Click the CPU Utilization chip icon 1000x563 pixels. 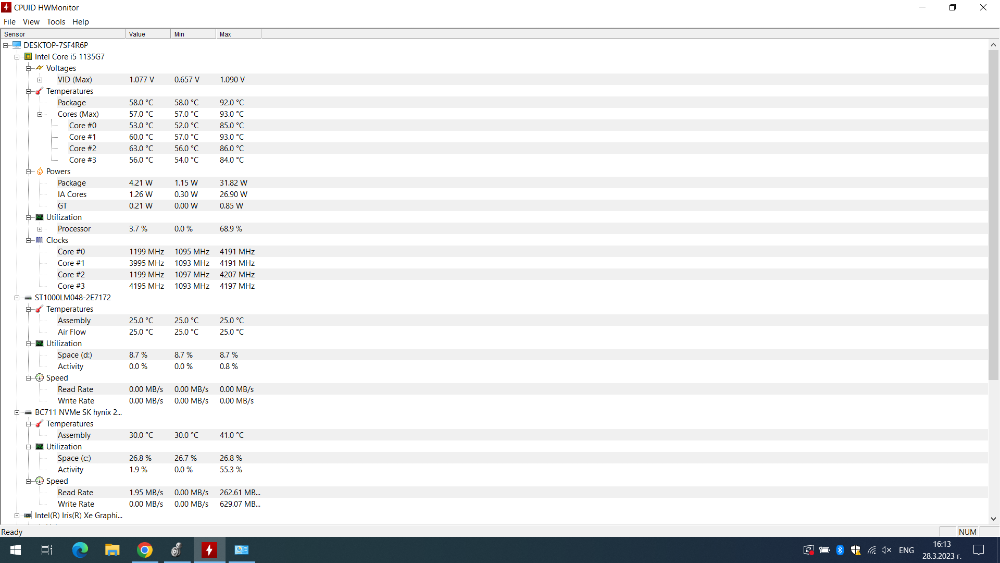click(x=40, y=217)
